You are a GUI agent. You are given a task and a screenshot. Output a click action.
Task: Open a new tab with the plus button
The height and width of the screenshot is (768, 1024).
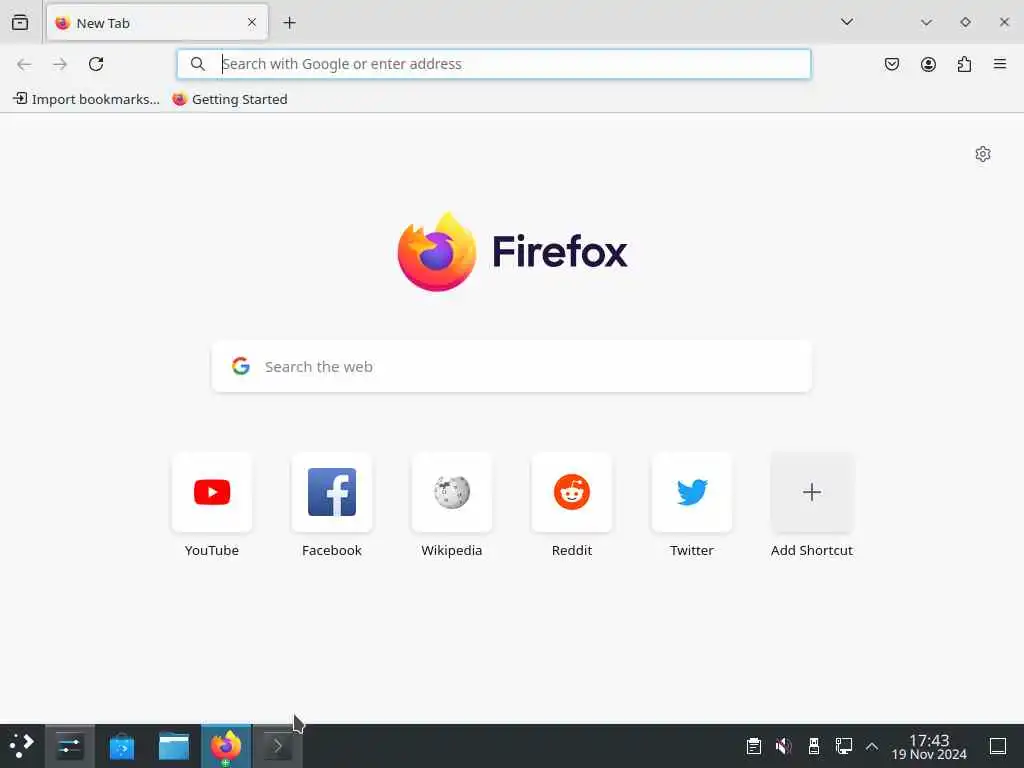(289, 23)
